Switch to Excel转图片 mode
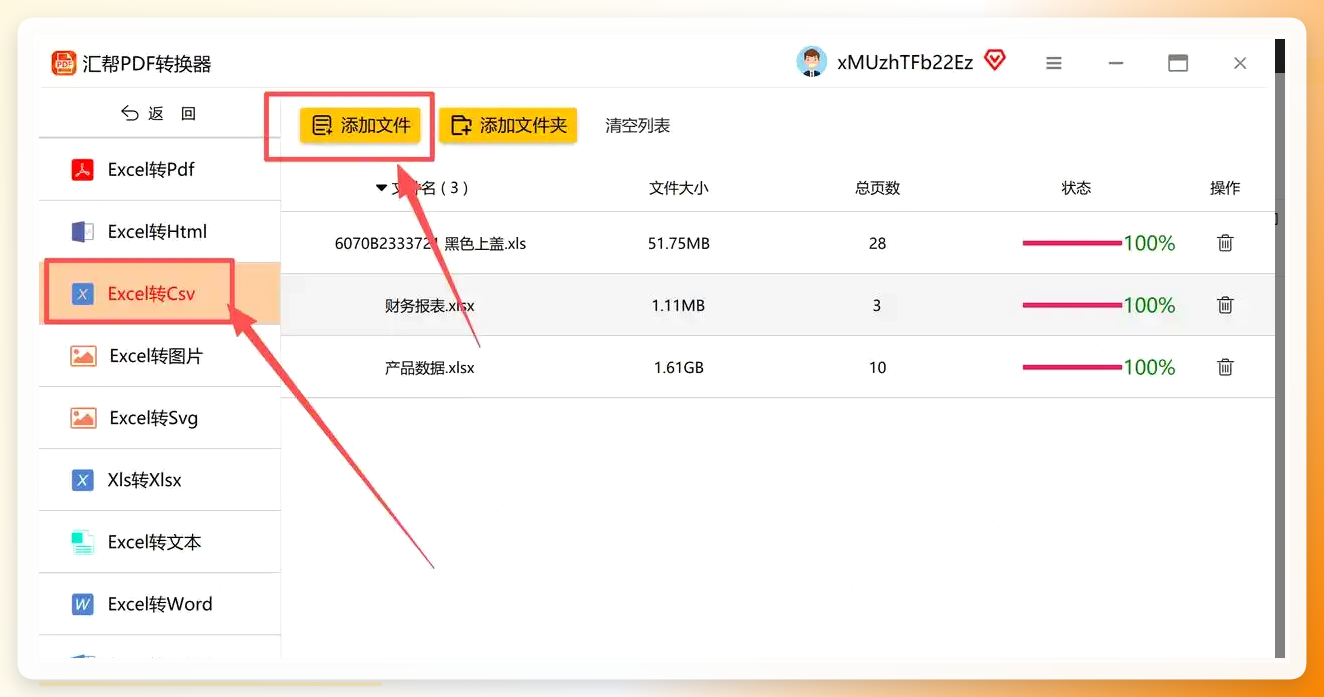The width and height of the screenshot is (1324, 697). coord(159,356)
